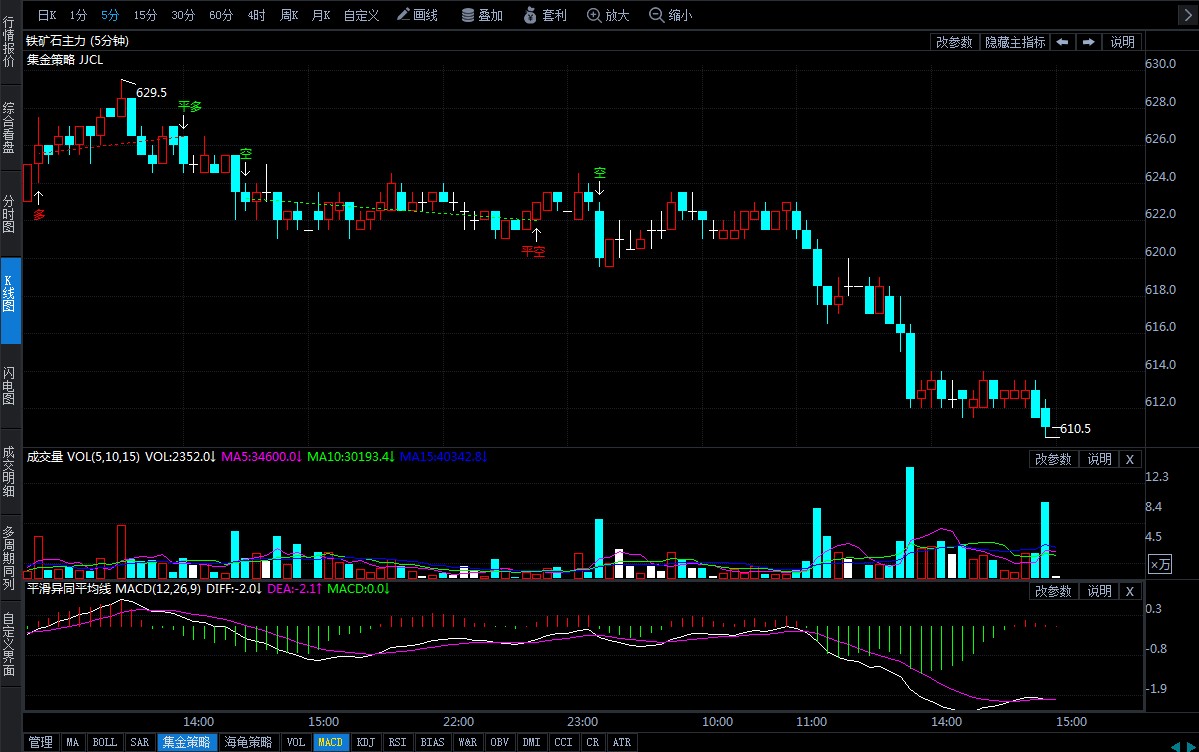Click the 管理 indicator button
Viewport: 1199px width, 752px height.
41,742
